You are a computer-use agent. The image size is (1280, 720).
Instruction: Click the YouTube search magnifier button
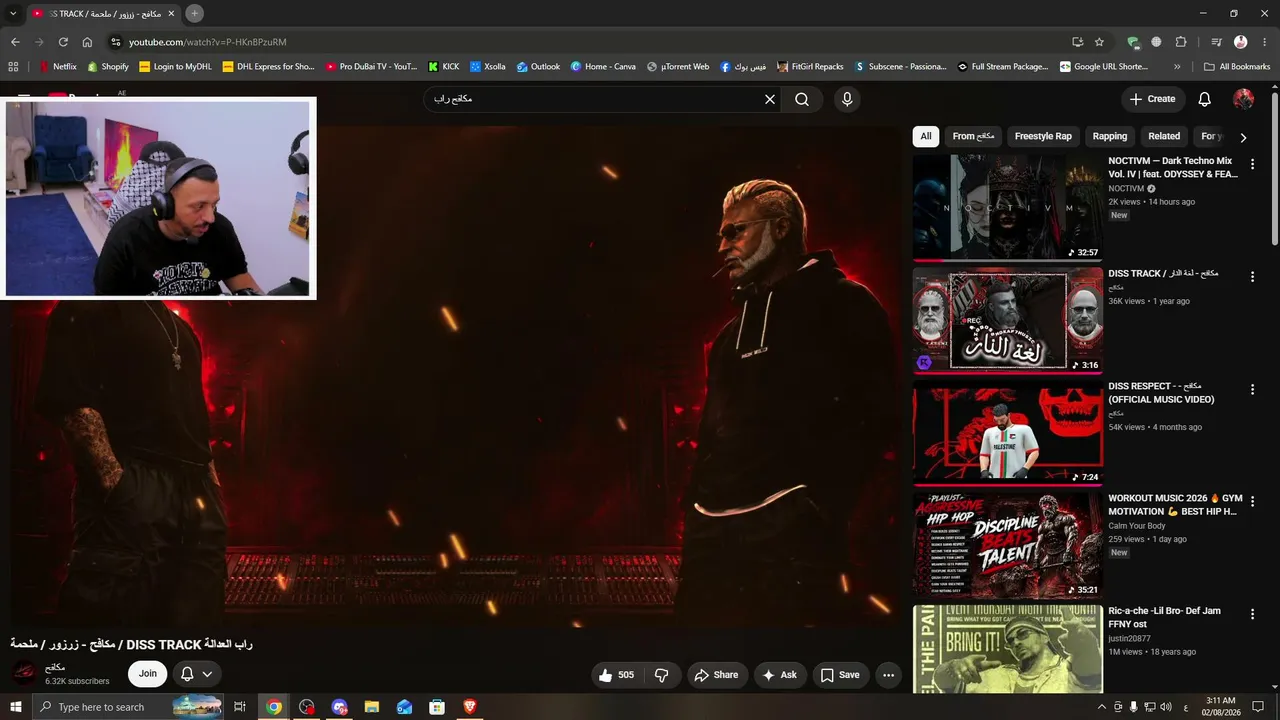tap(802, 100)
